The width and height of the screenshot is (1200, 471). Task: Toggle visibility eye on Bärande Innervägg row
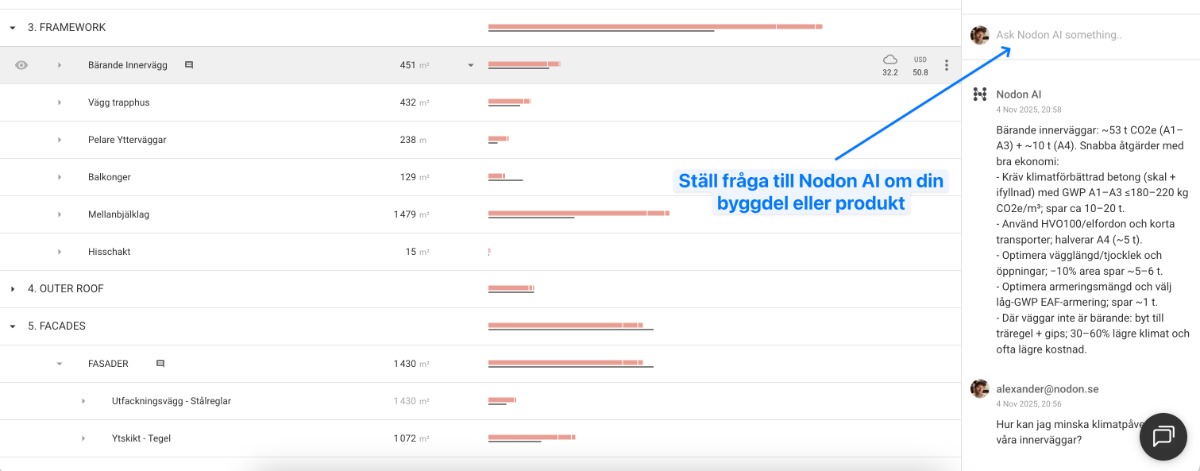coord(22,65)
